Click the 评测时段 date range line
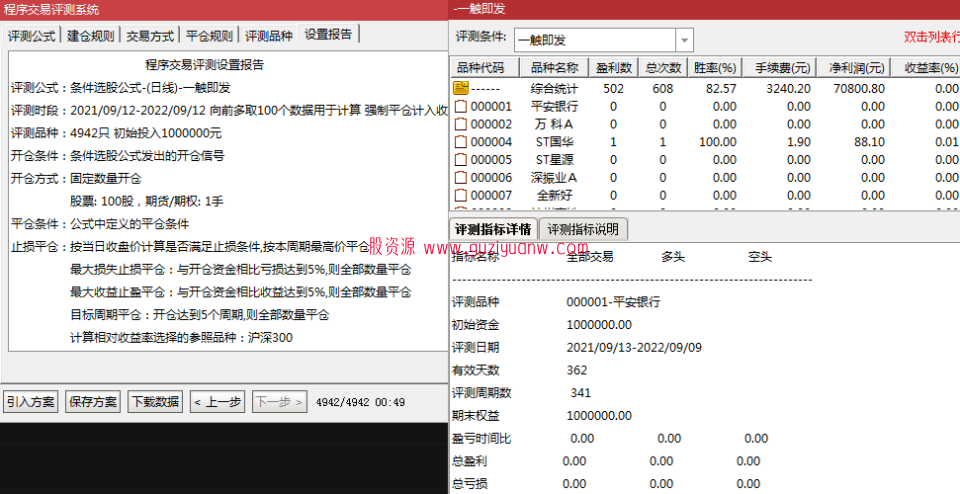960x494 pixels. (229, 111)
